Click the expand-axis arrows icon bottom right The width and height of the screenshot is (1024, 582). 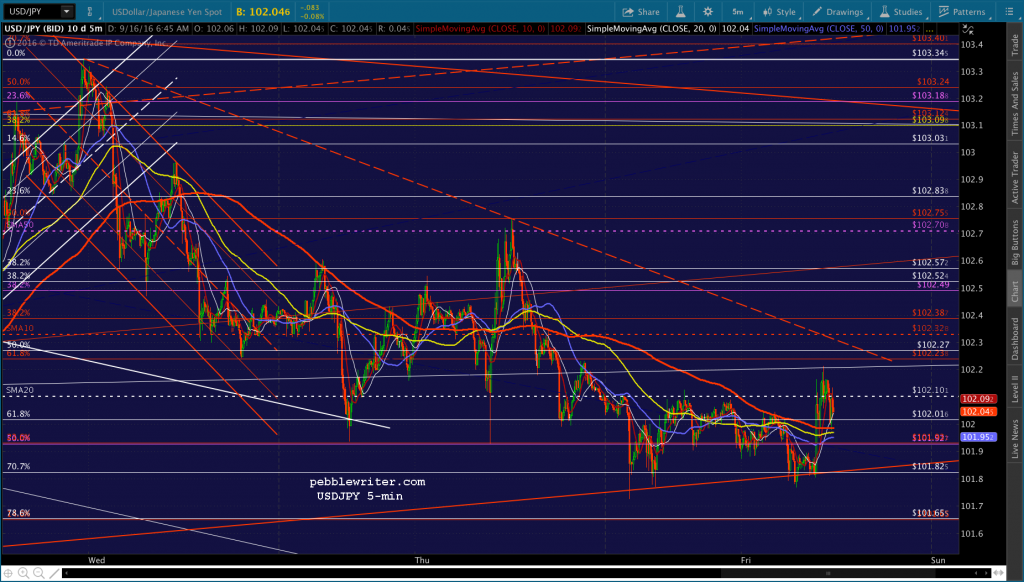tap(999, 573)
